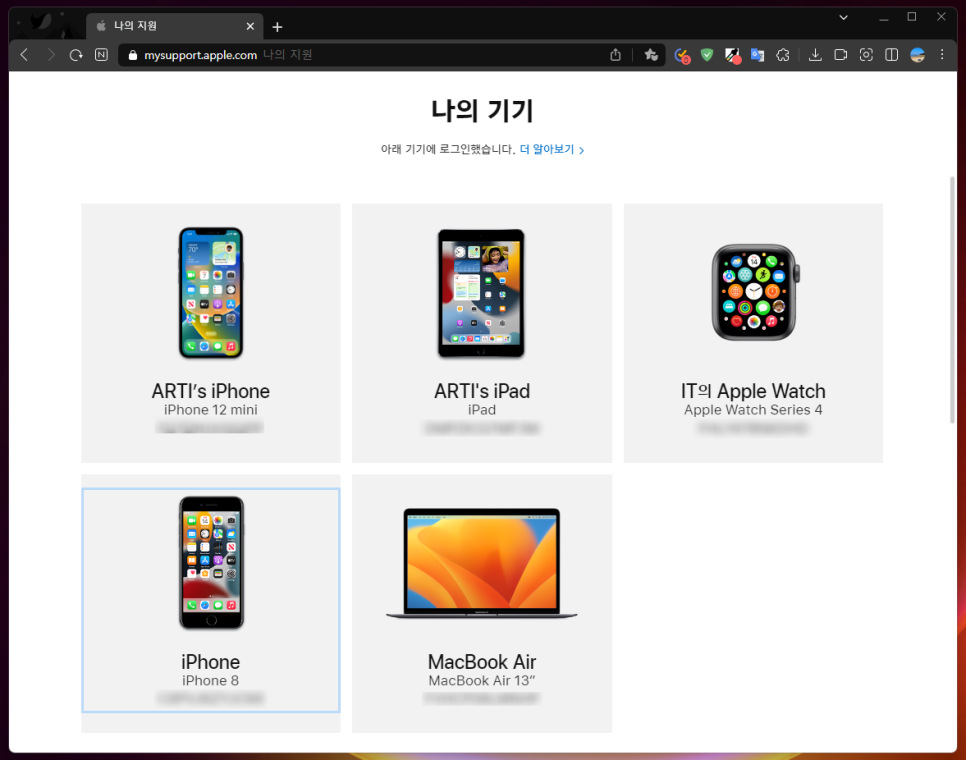Open the profile avatar
The width and height of the screenshot is (966, 760).
pyautogui.click(x=917, y=55)
